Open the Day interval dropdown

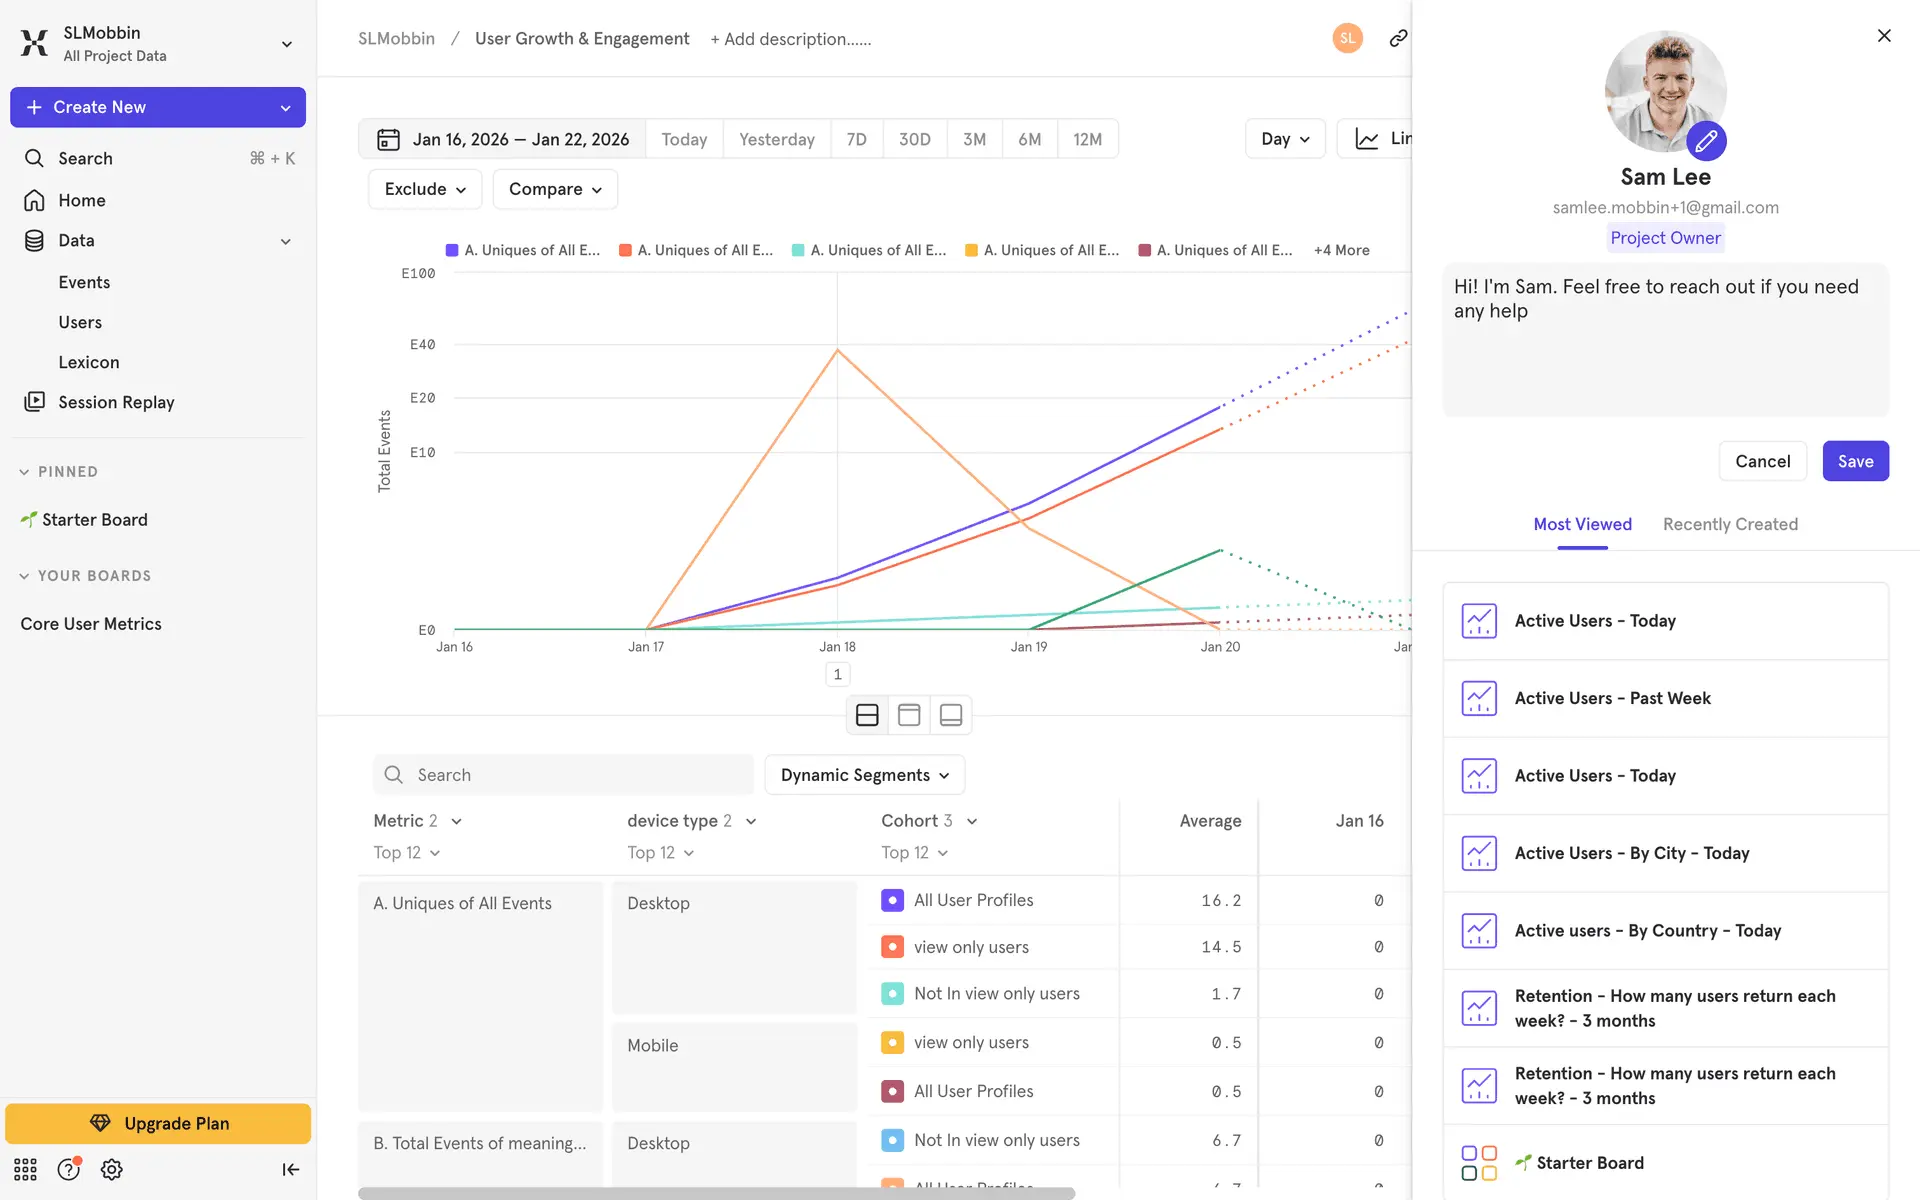click(x=1284, y=139)
